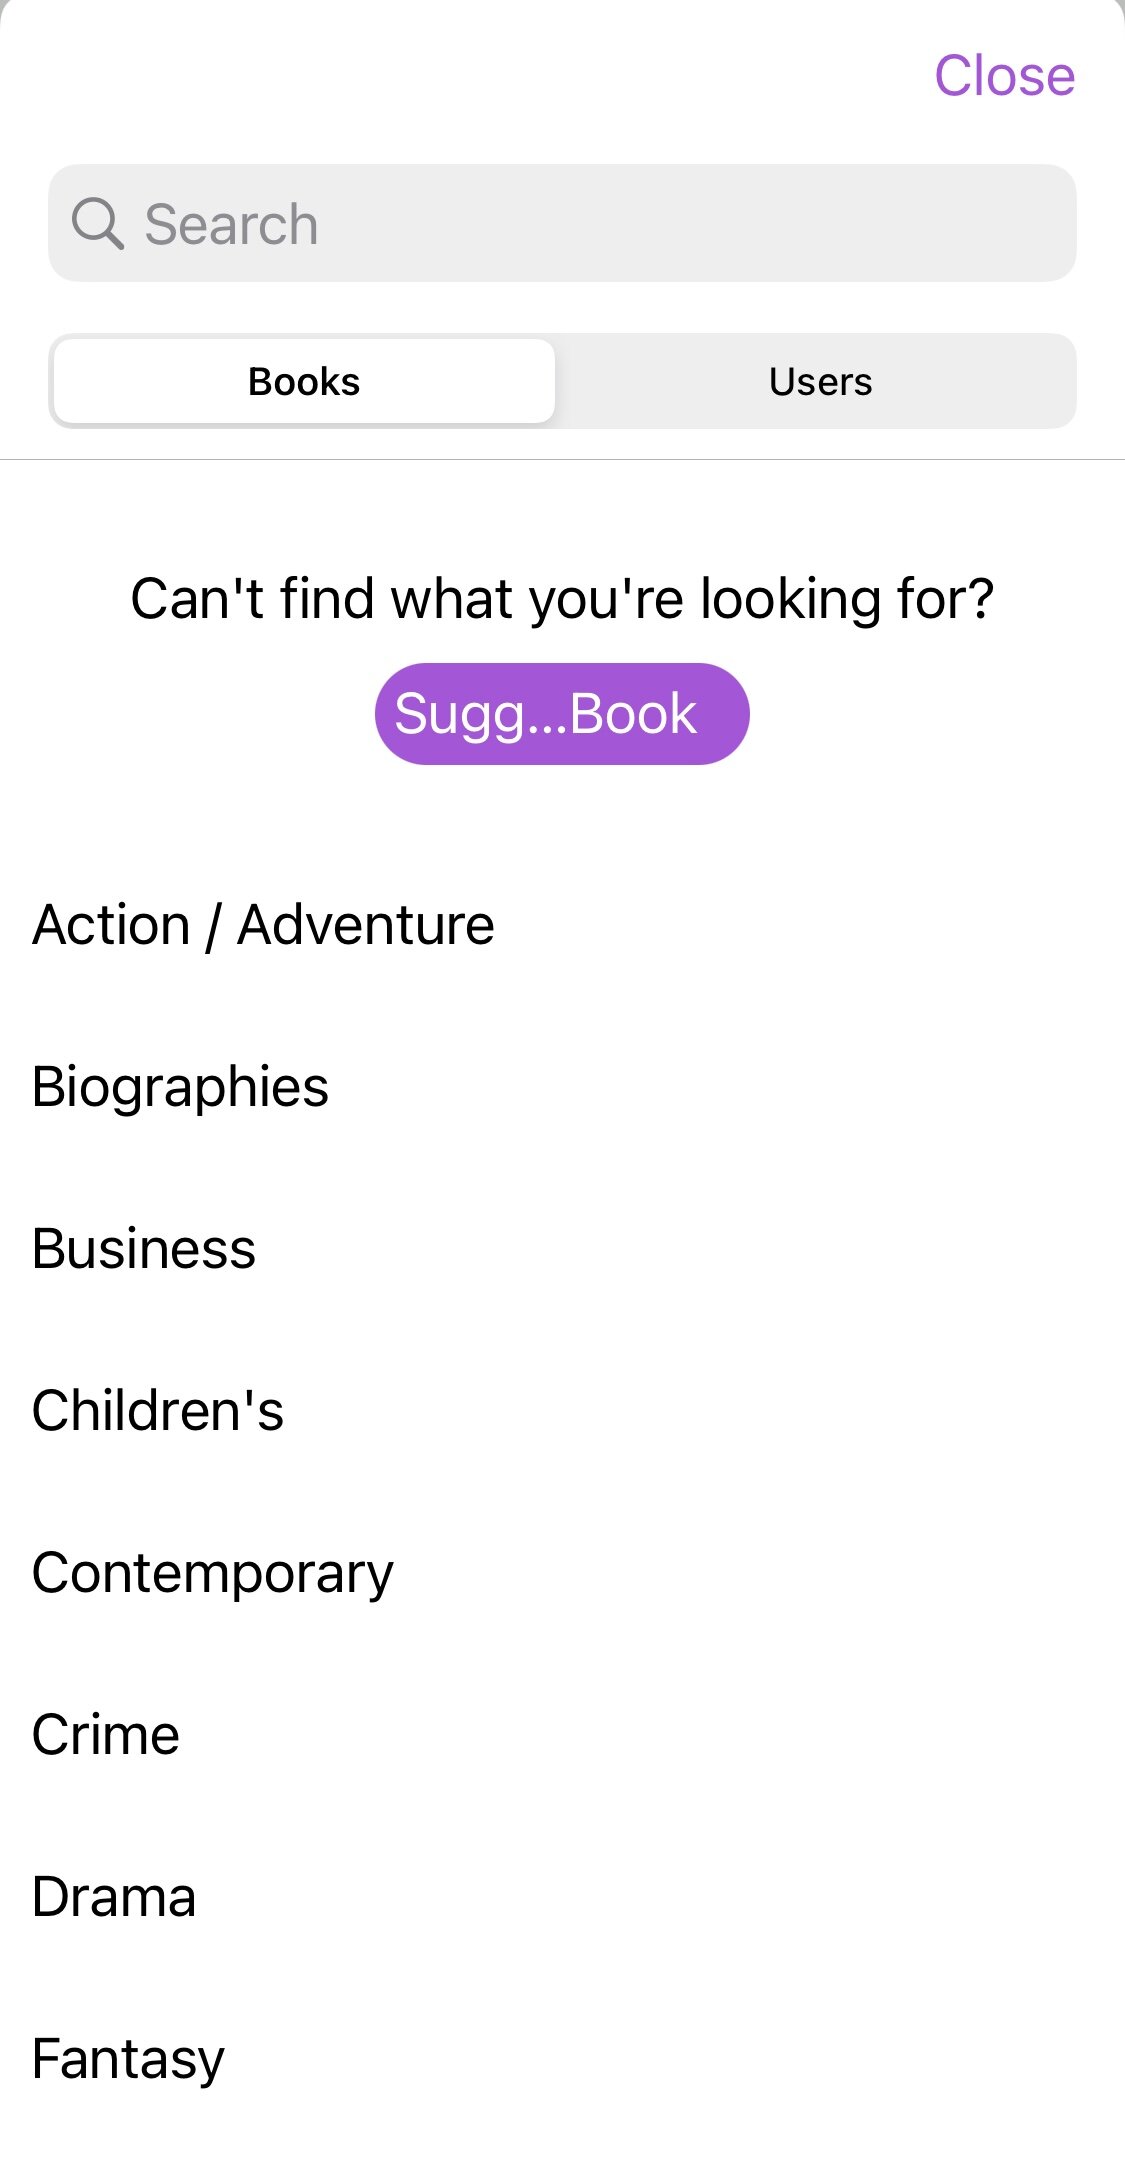This screenshot has height=2176, width=1125.
Task: Click the empty area of the search bar
Action: [700, 223]
